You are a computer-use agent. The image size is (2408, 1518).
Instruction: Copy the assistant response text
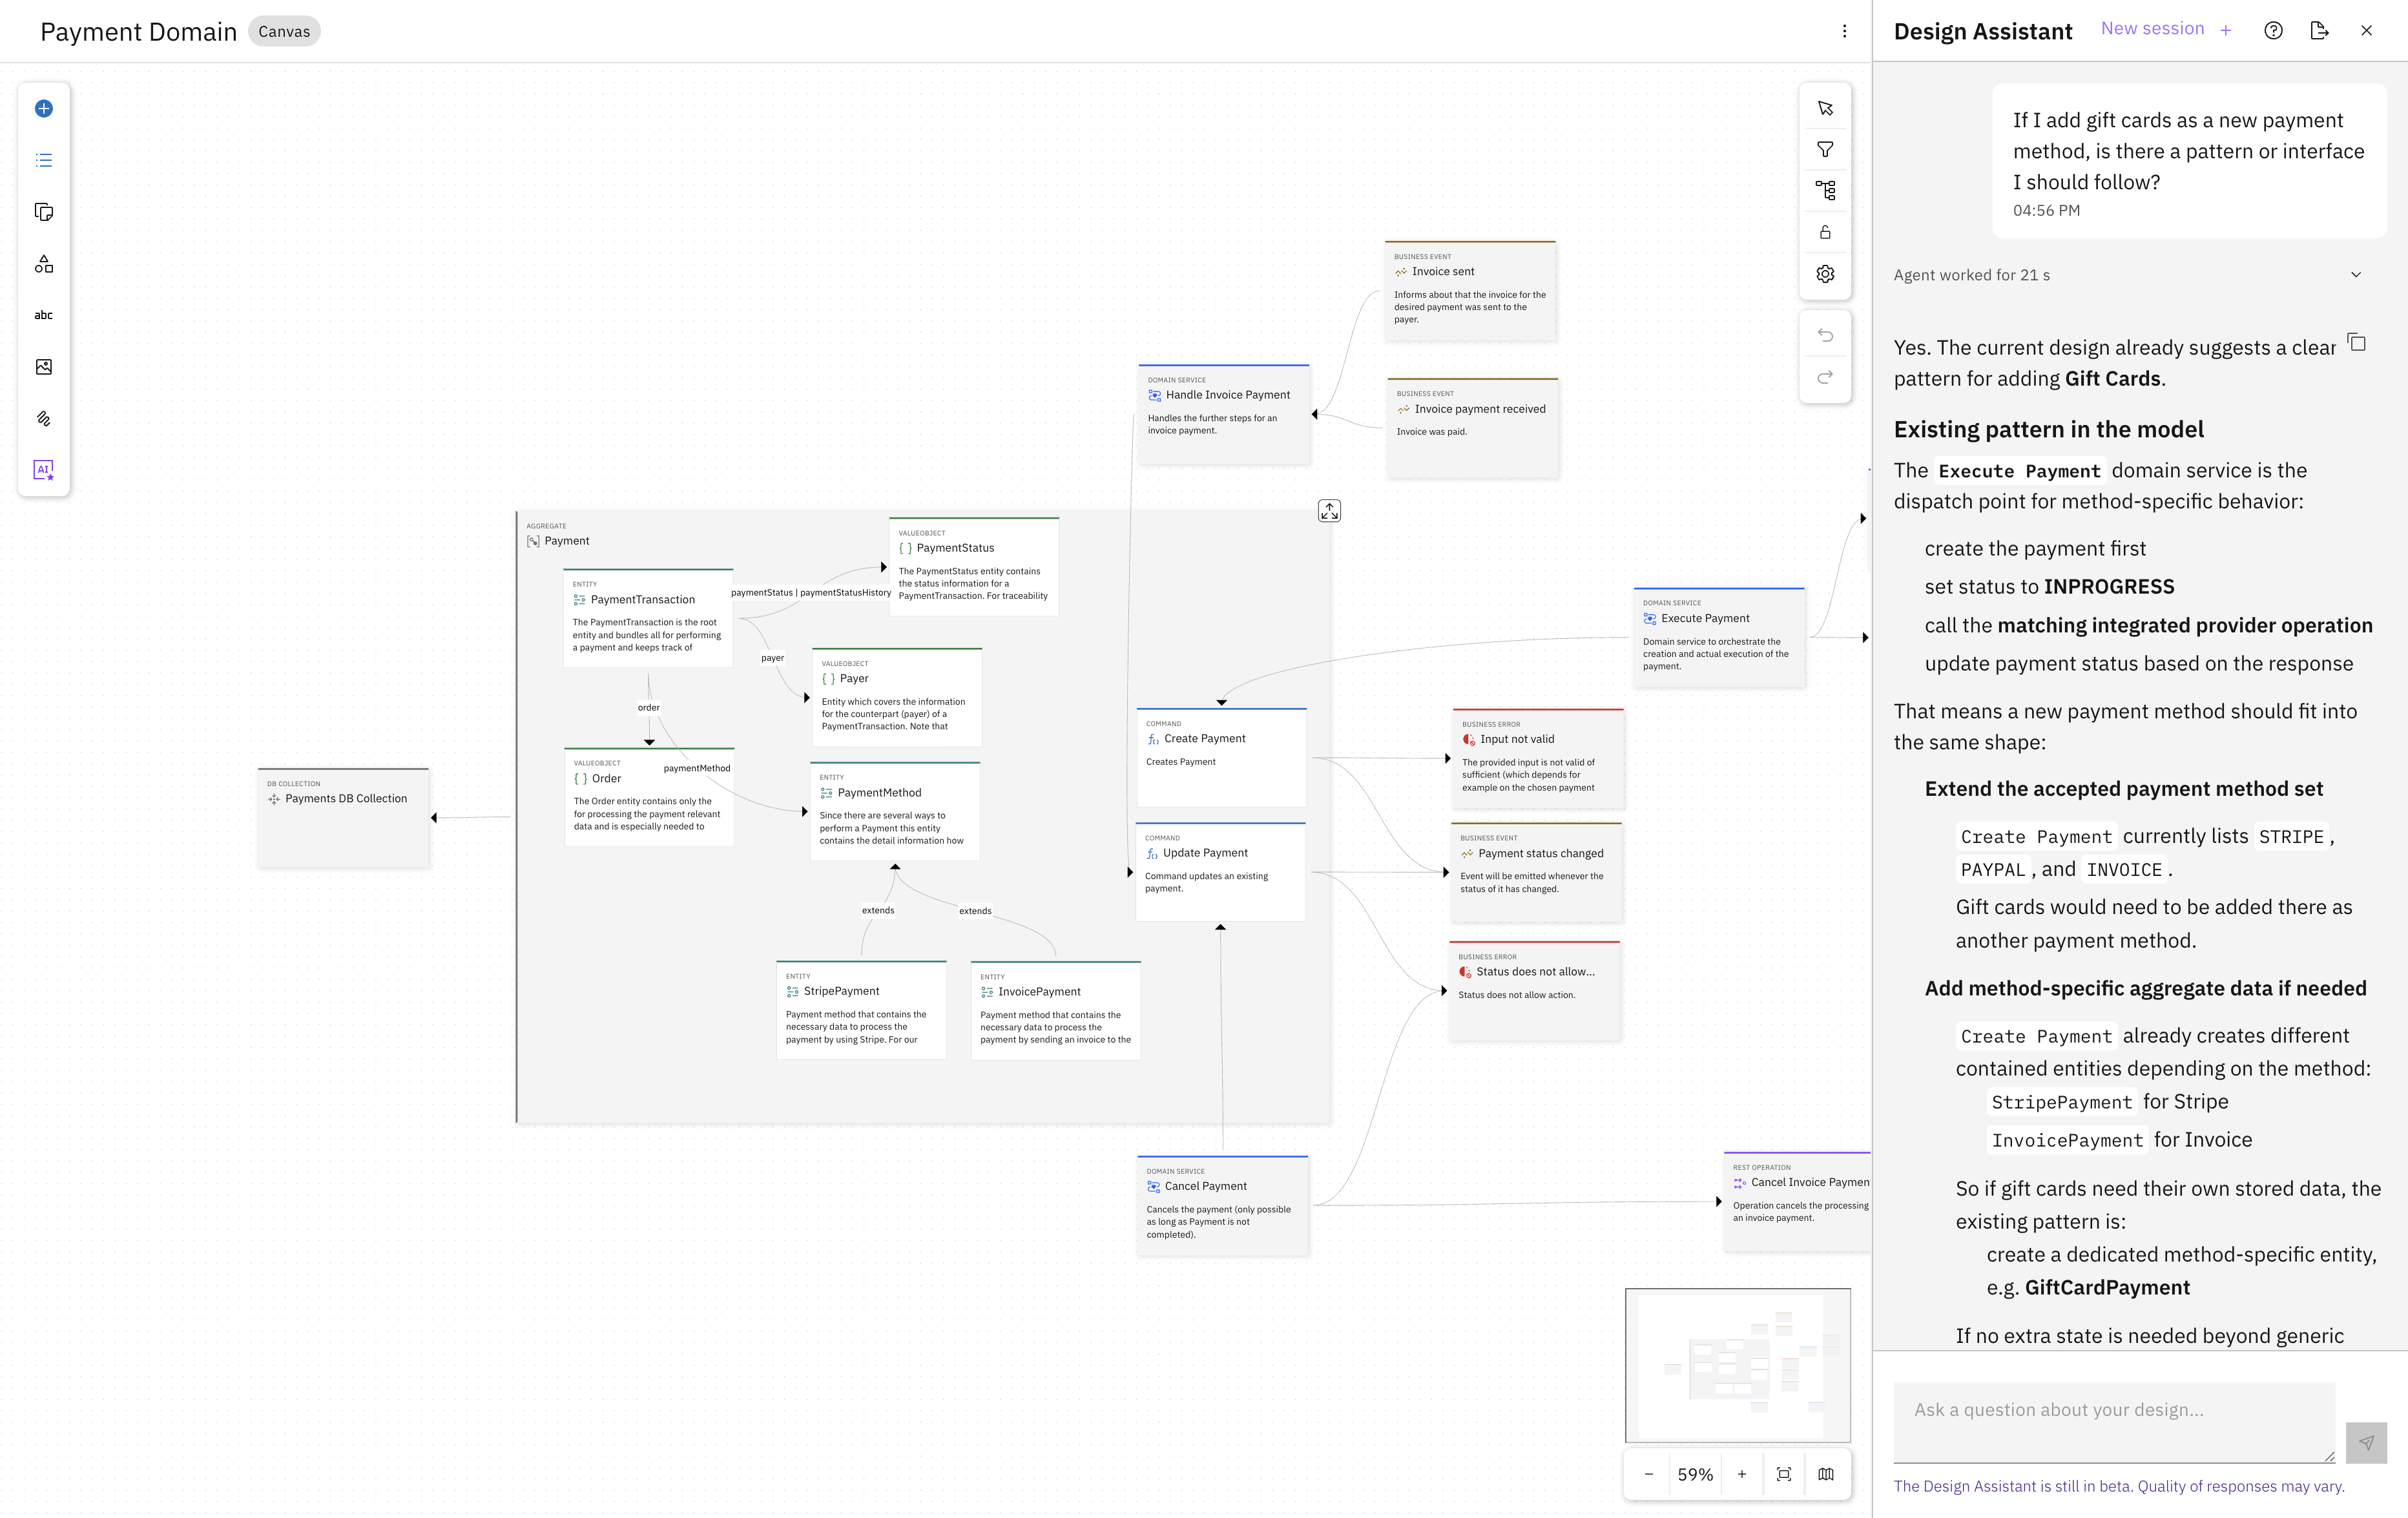(x=2356, y=343)
